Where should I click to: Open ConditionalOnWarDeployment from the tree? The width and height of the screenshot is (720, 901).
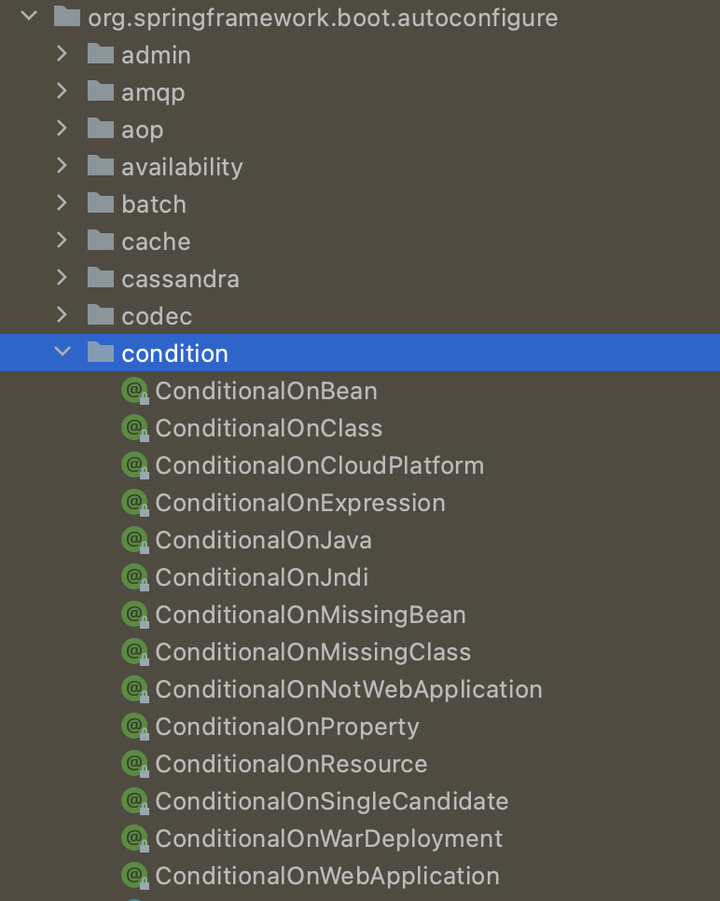[328, 839]
